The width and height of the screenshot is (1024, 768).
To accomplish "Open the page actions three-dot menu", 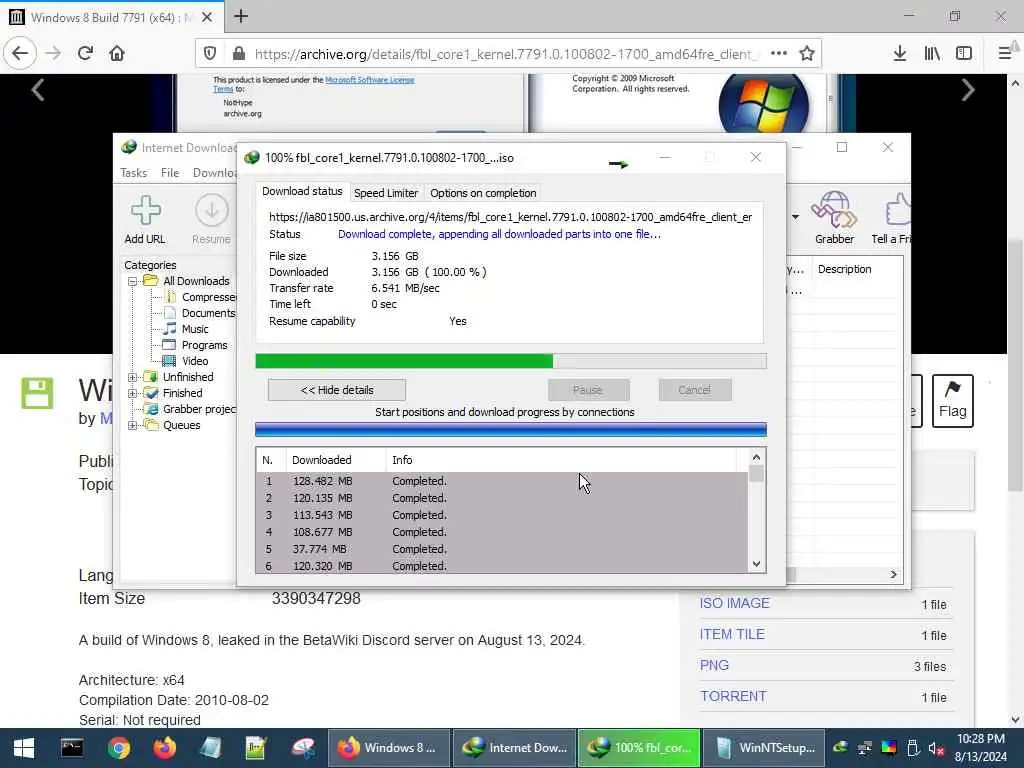I will [x=778, y=54].
